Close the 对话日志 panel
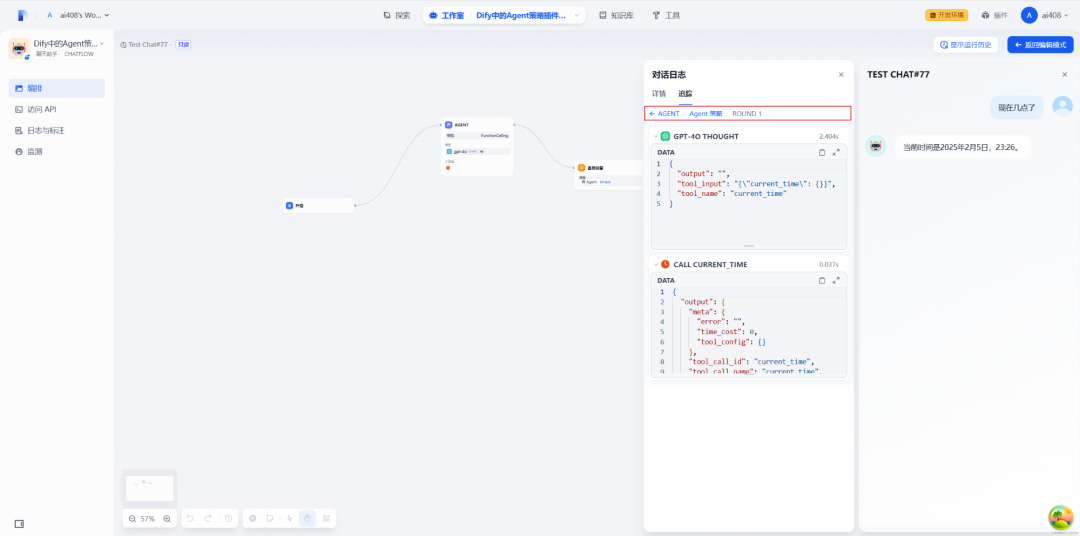This screenshot has height=536, width=1080. [x=841, y=74]
